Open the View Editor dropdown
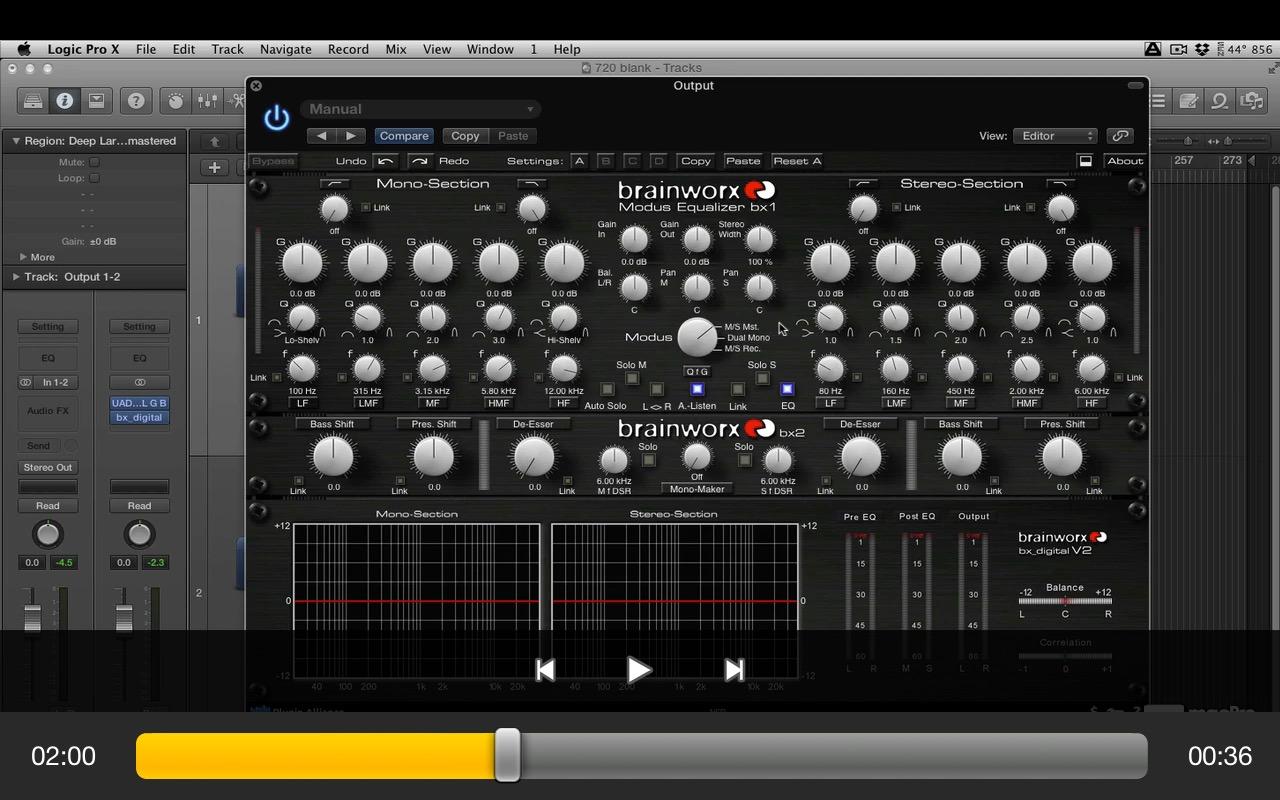 point(1055,136)
